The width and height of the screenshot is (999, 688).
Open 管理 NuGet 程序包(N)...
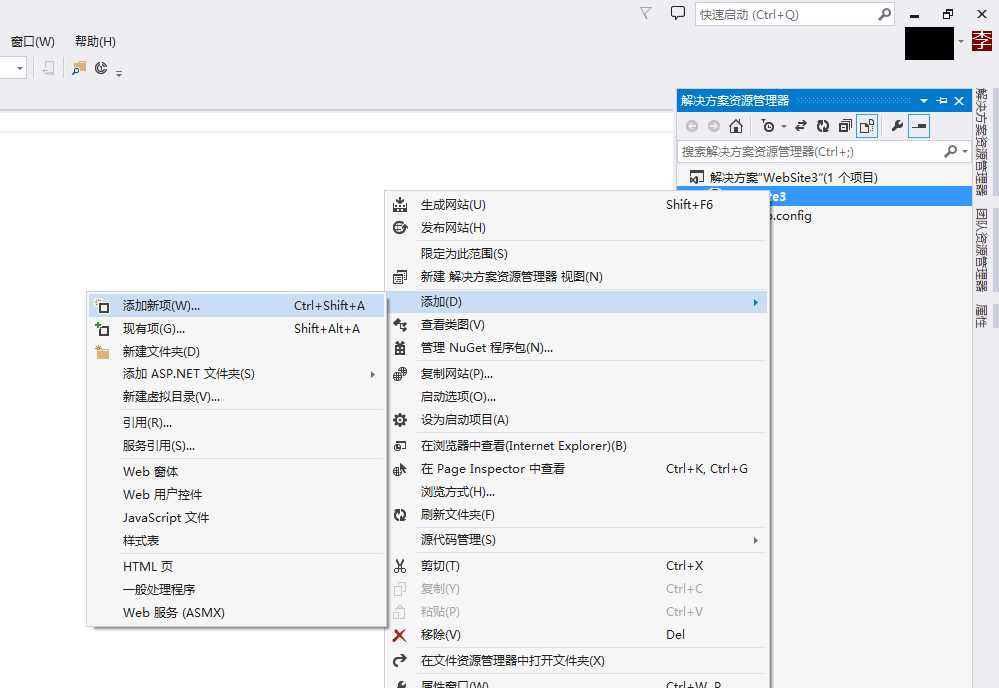pos(577,348)
